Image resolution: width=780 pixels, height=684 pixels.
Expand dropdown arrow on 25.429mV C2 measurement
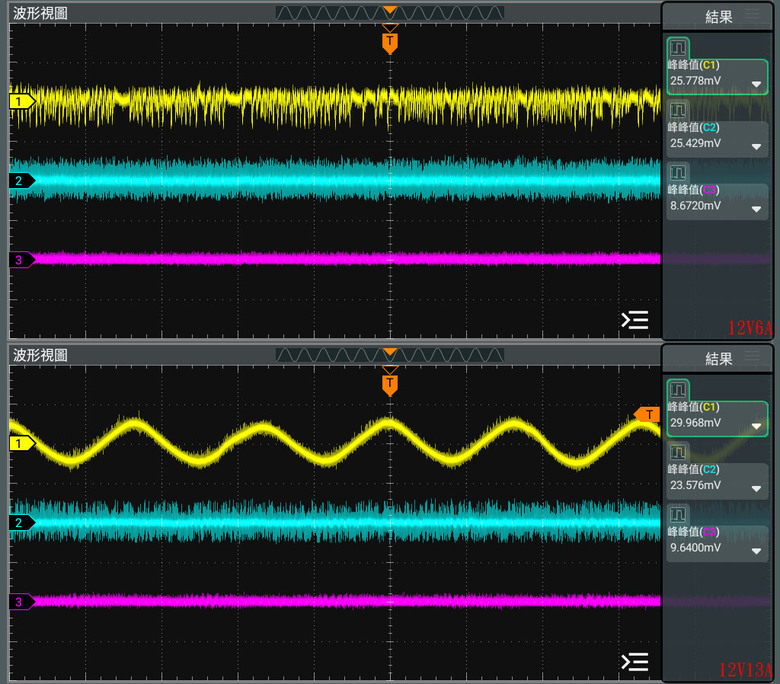click(x=756, y=146)
